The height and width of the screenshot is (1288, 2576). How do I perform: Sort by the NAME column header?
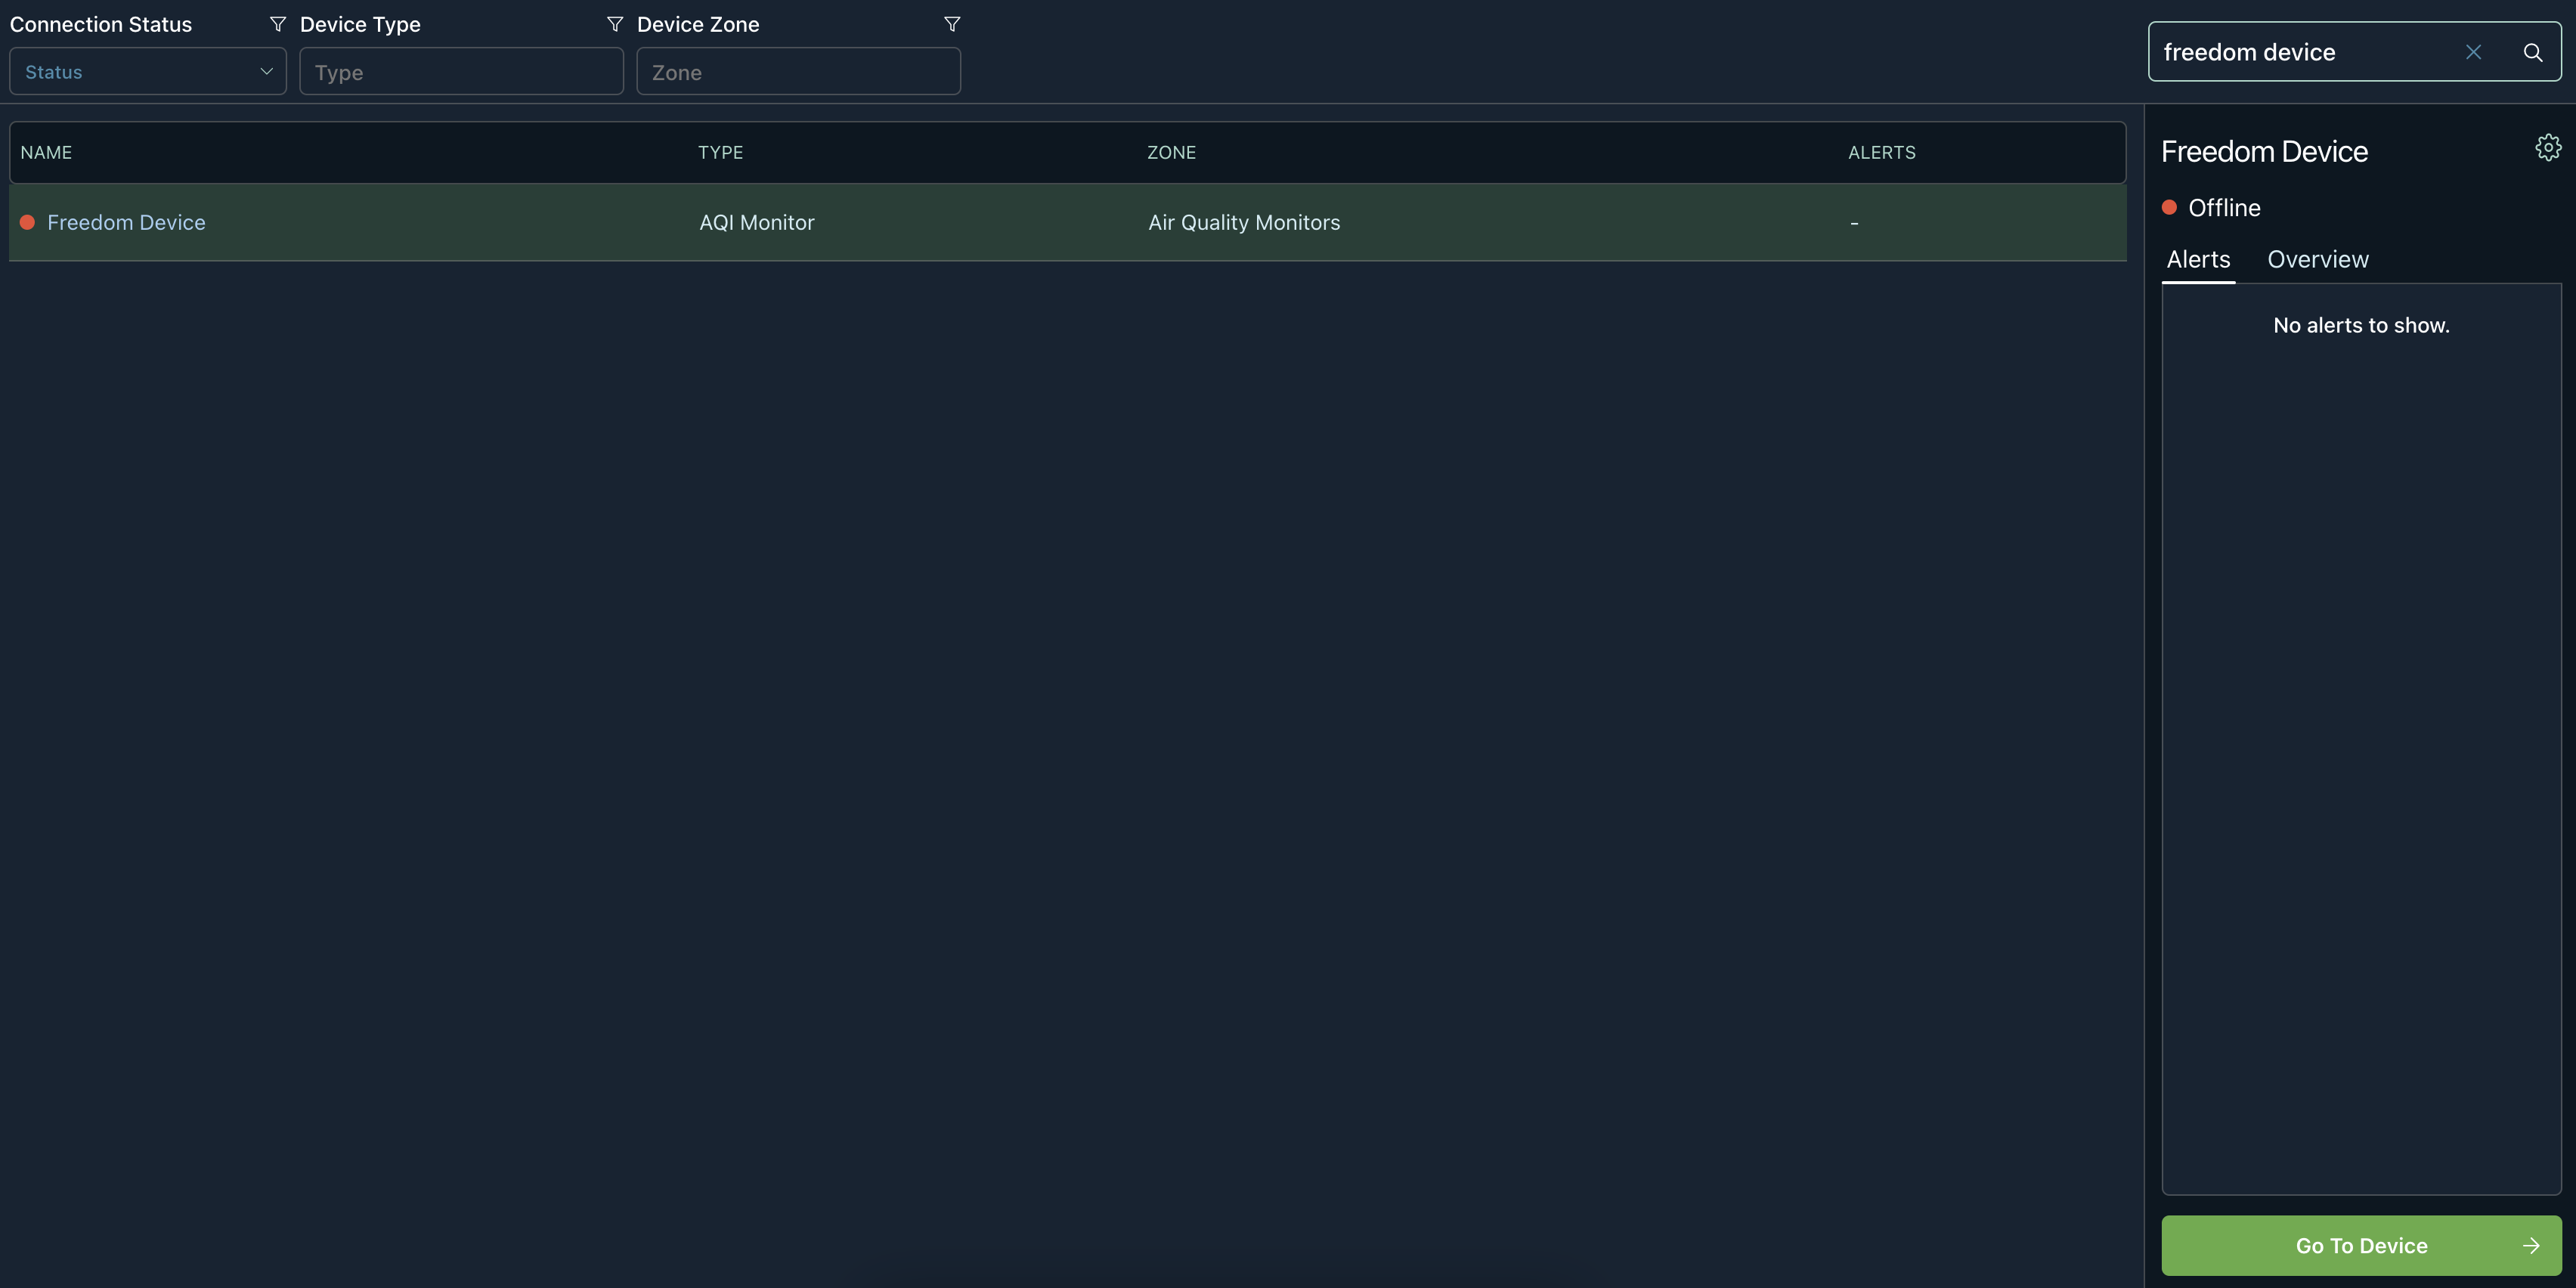[x=46, y=153]
